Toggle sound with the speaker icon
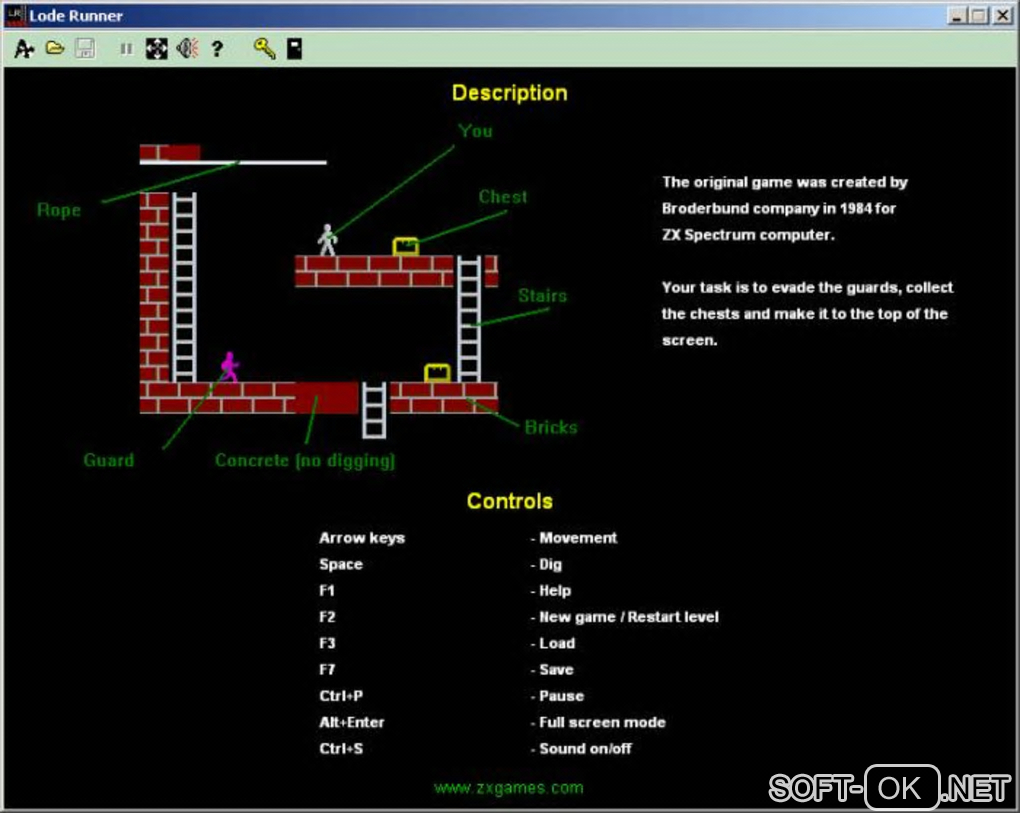The image size is (1020, 813). coord(187,48)
